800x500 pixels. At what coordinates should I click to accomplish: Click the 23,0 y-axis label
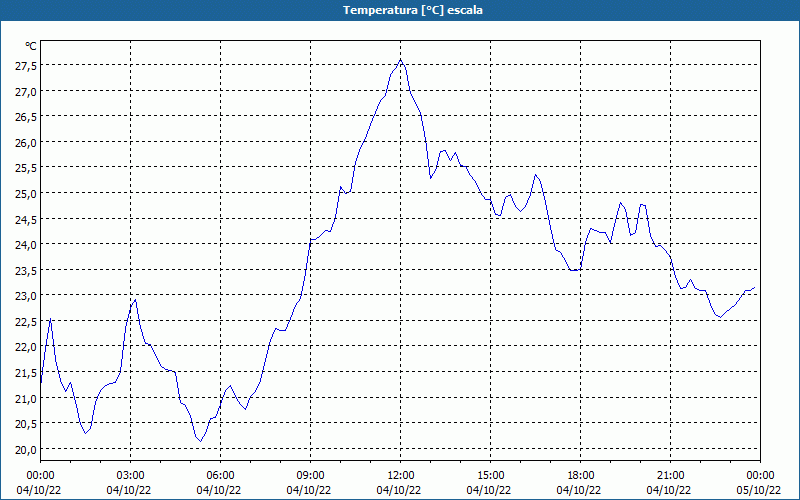pyautogui.click(x=26, y=296)
